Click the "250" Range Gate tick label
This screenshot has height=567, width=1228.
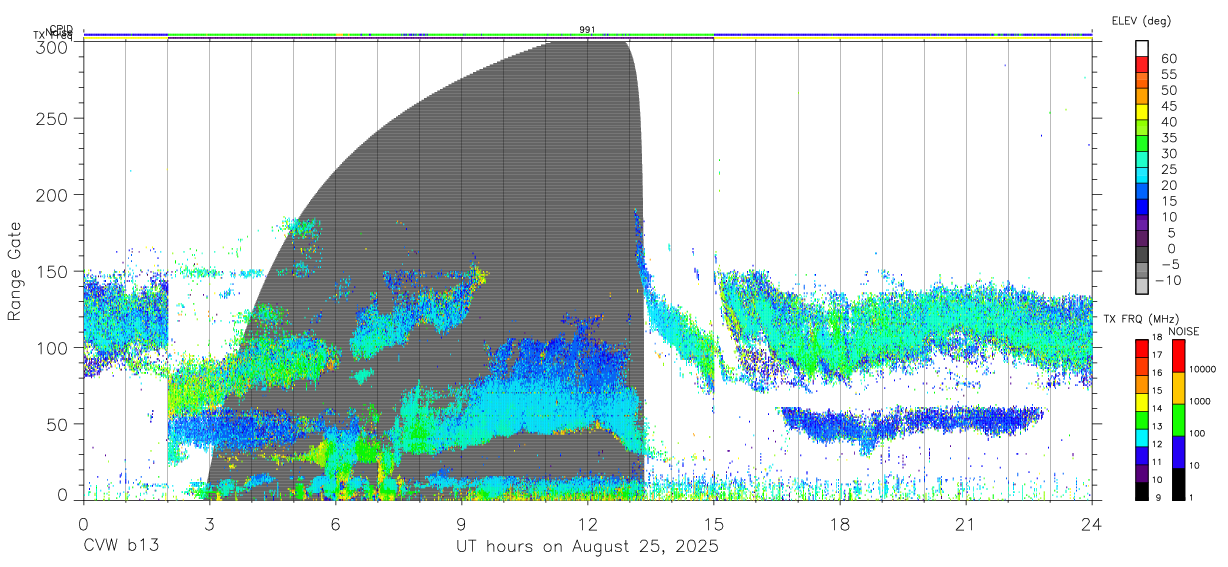[52, 118]
